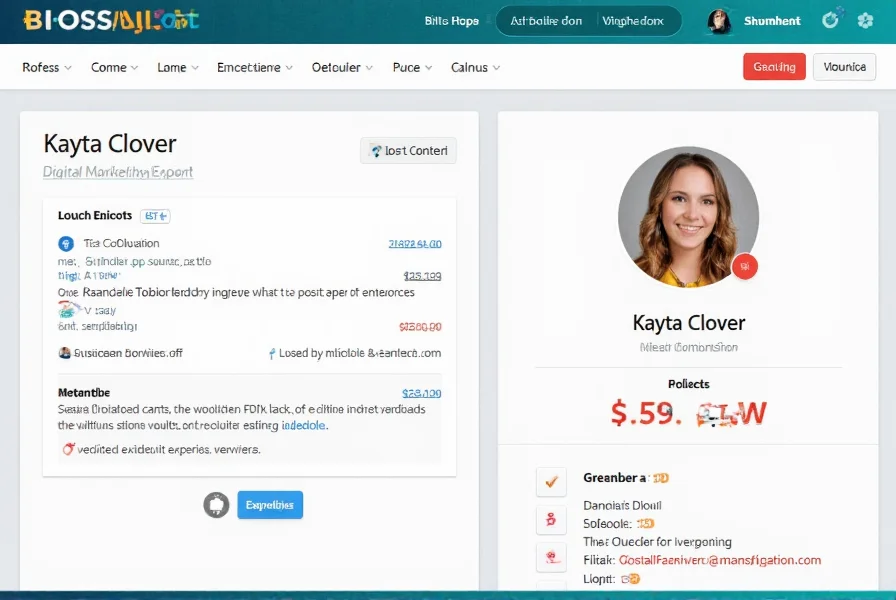
Task: Toggle the checkmark next to Greanber a
Action: pyautogui.click(x=551, y=481)
